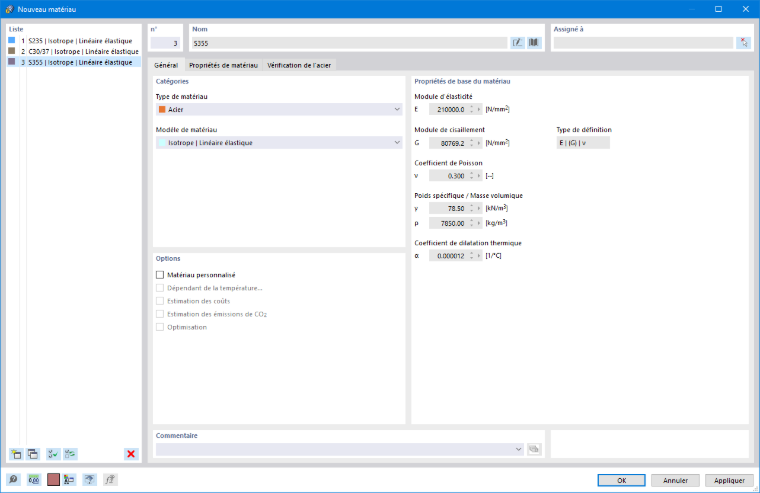The width and height of the screenshot is (760, 493).
Task: Toggle Estimation des coûts checkbox
Action: (x=160, y=301)
